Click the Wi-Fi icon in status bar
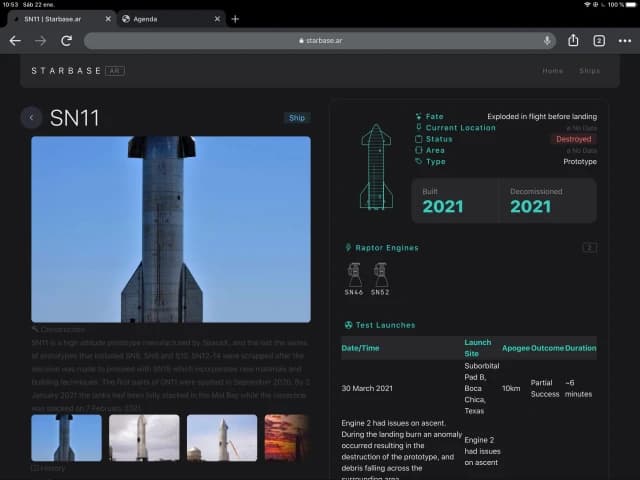 click(x=587, y=4)
